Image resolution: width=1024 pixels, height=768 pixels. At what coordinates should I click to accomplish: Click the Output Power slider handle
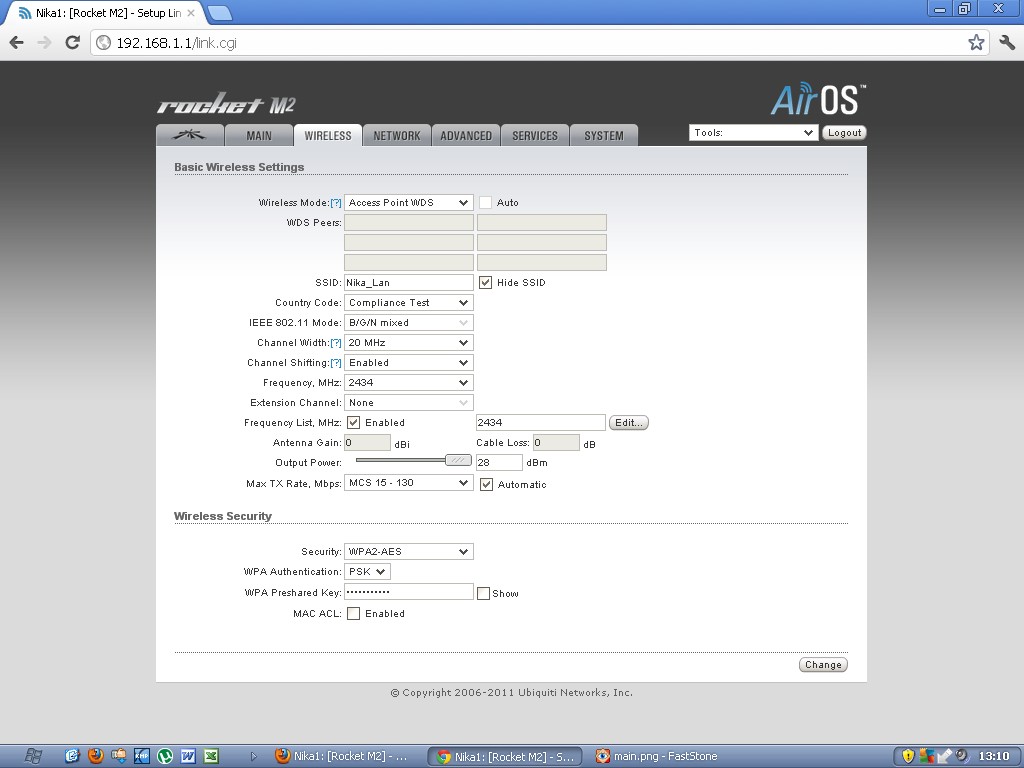coord(458,460)
